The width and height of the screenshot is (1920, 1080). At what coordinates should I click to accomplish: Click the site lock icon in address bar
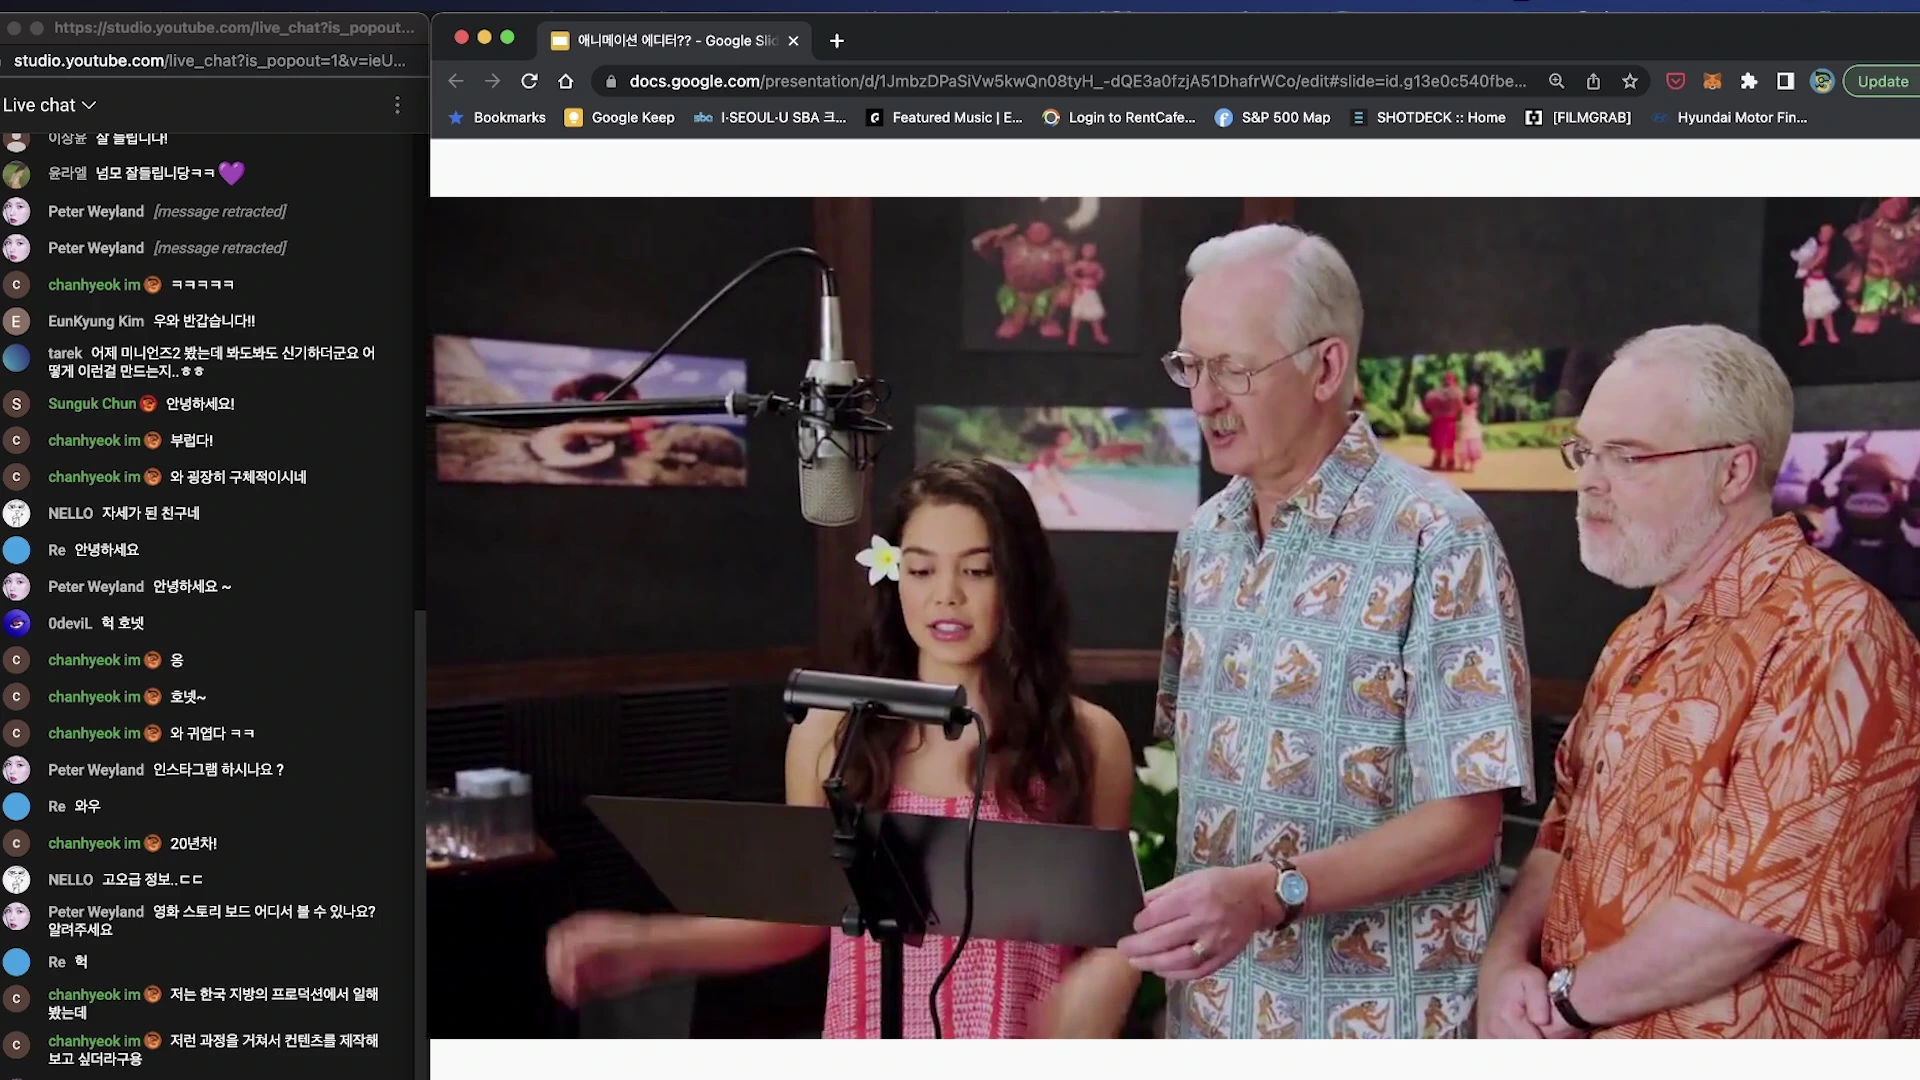click(x=611, y=81)
